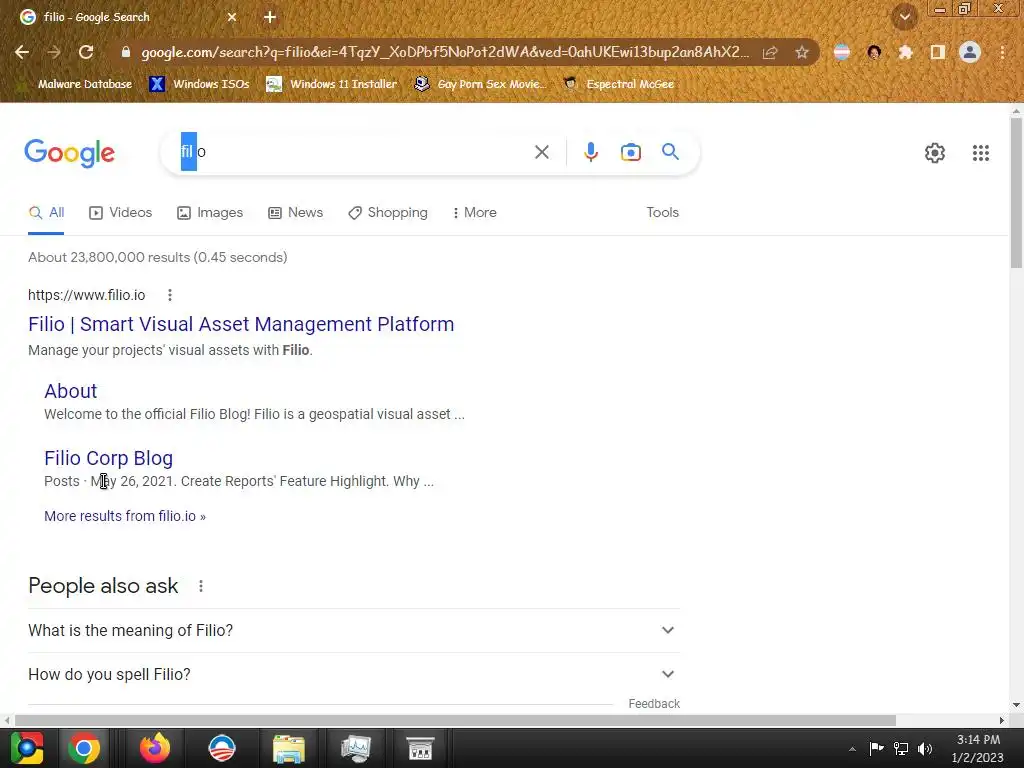The image size is (1024, 768).
Task: Switch to the News tab
Action: (x=295, y=213)
